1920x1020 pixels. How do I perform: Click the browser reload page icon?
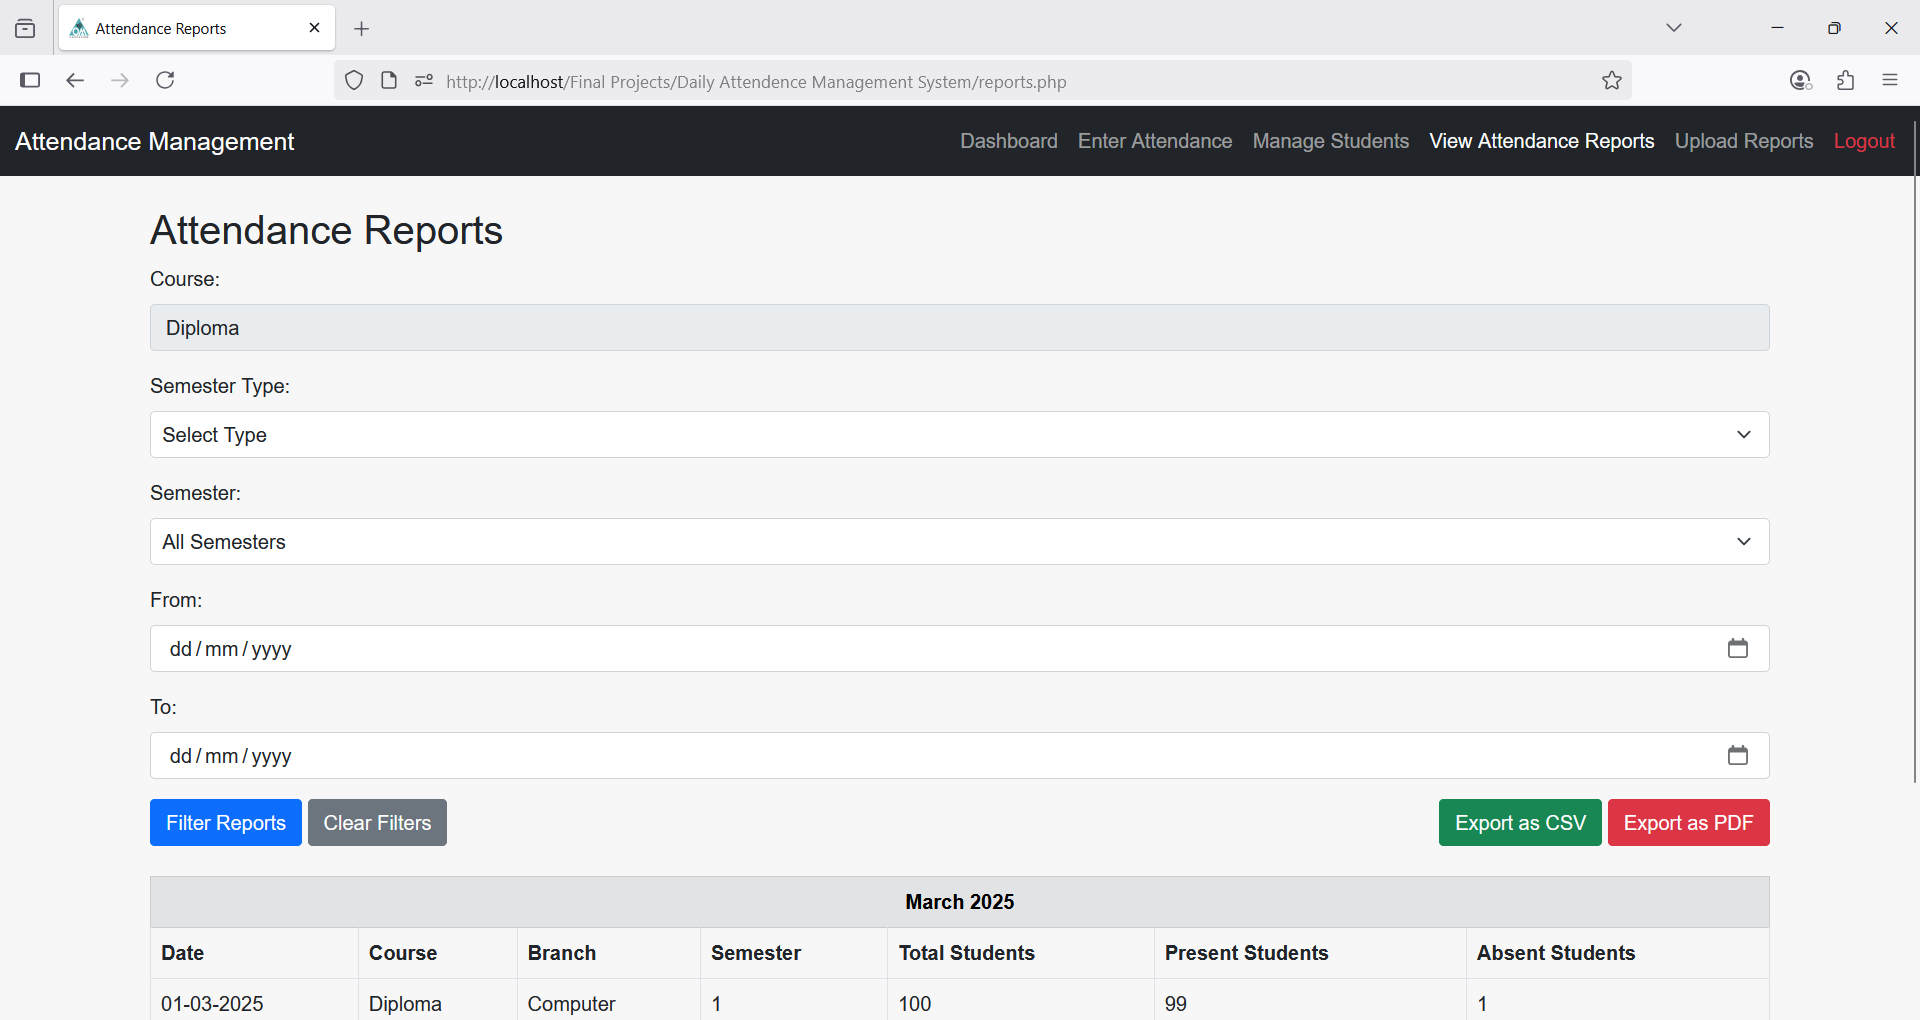point(165,80)
